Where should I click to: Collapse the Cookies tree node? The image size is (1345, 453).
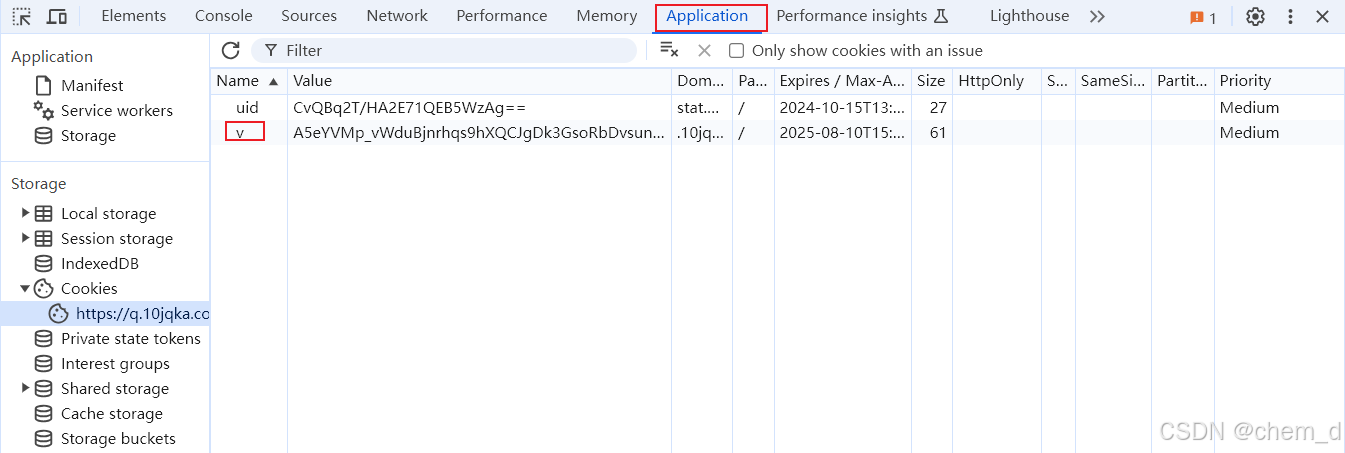[x=26, y=288]
